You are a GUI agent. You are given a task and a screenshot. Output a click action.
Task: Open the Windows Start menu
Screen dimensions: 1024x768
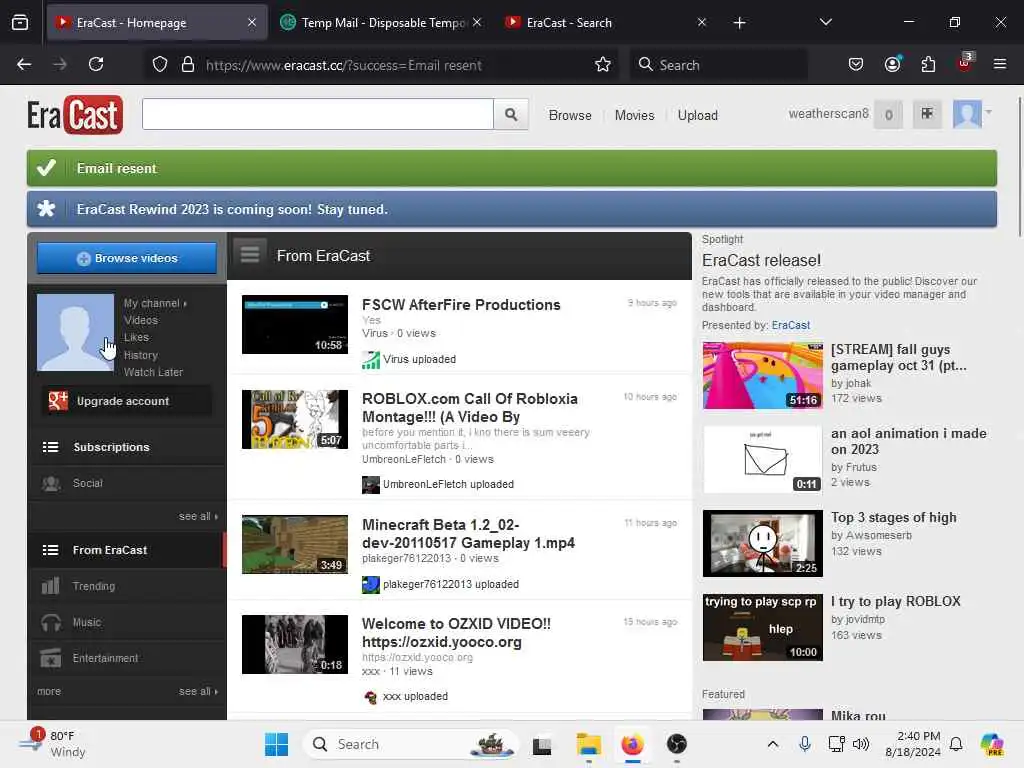(277, 744)
